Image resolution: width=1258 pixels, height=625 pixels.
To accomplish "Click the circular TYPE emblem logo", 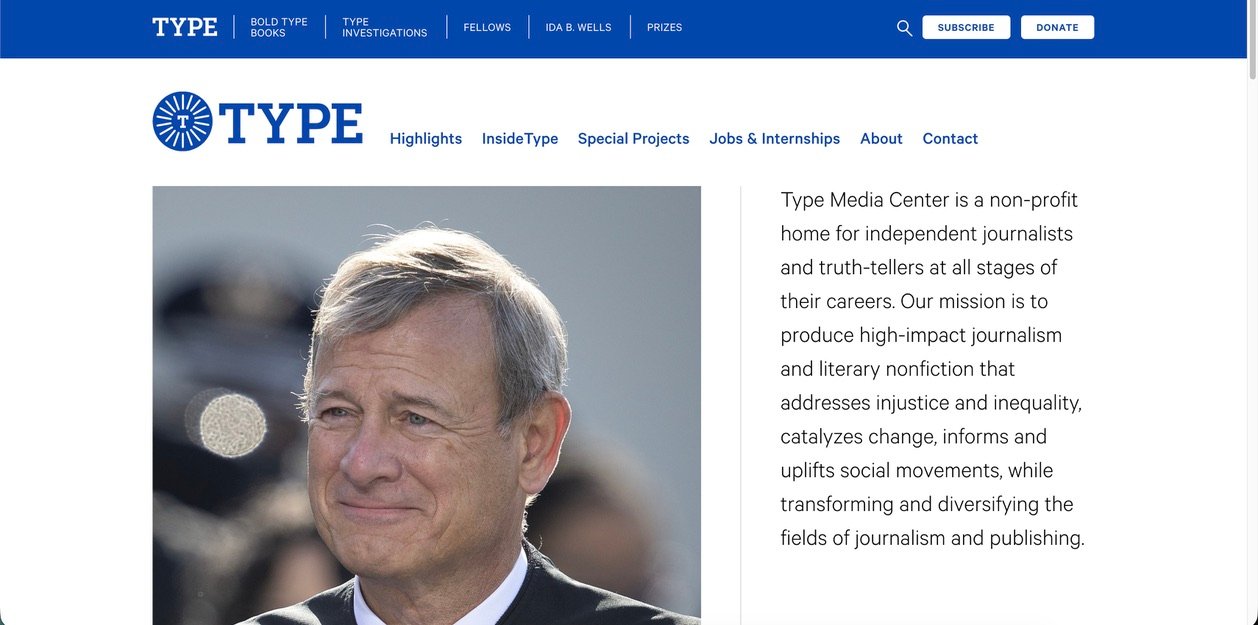I will (x=181, y=120).
